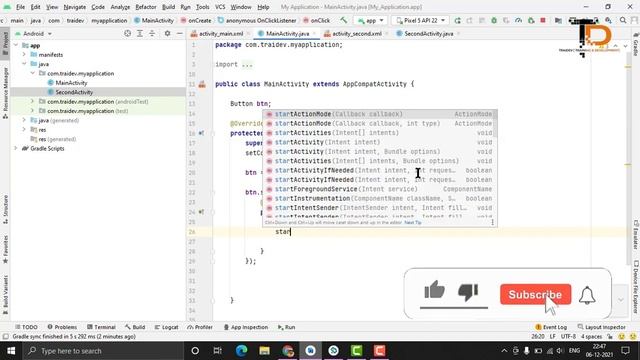
Task: Open the Terminal tool window
Action: click(x=101, y=327)
